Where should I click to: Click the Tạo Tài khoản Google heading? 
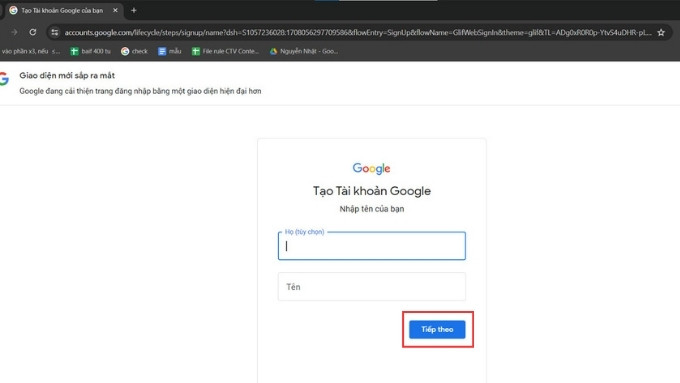point(372,191)
